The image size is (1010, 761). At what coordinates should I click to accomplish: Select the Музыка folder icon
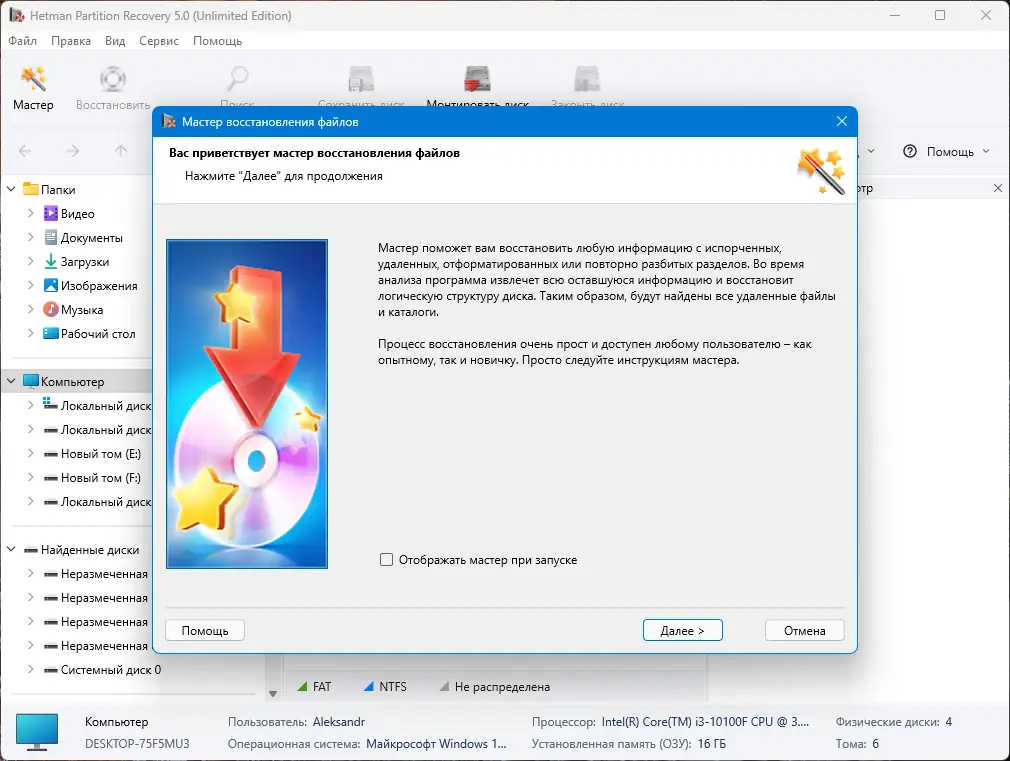(51, 309)
